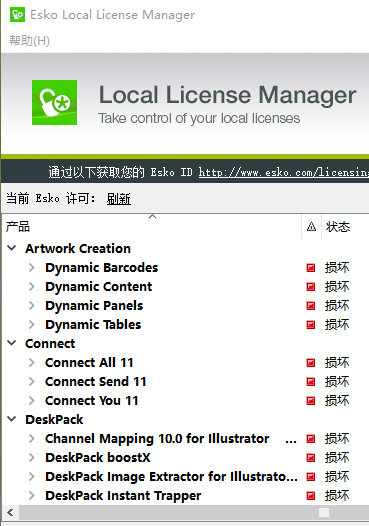Click red status icon for Connect All 11
This screenshot has height=526, width=369.
tap(311, 363)
